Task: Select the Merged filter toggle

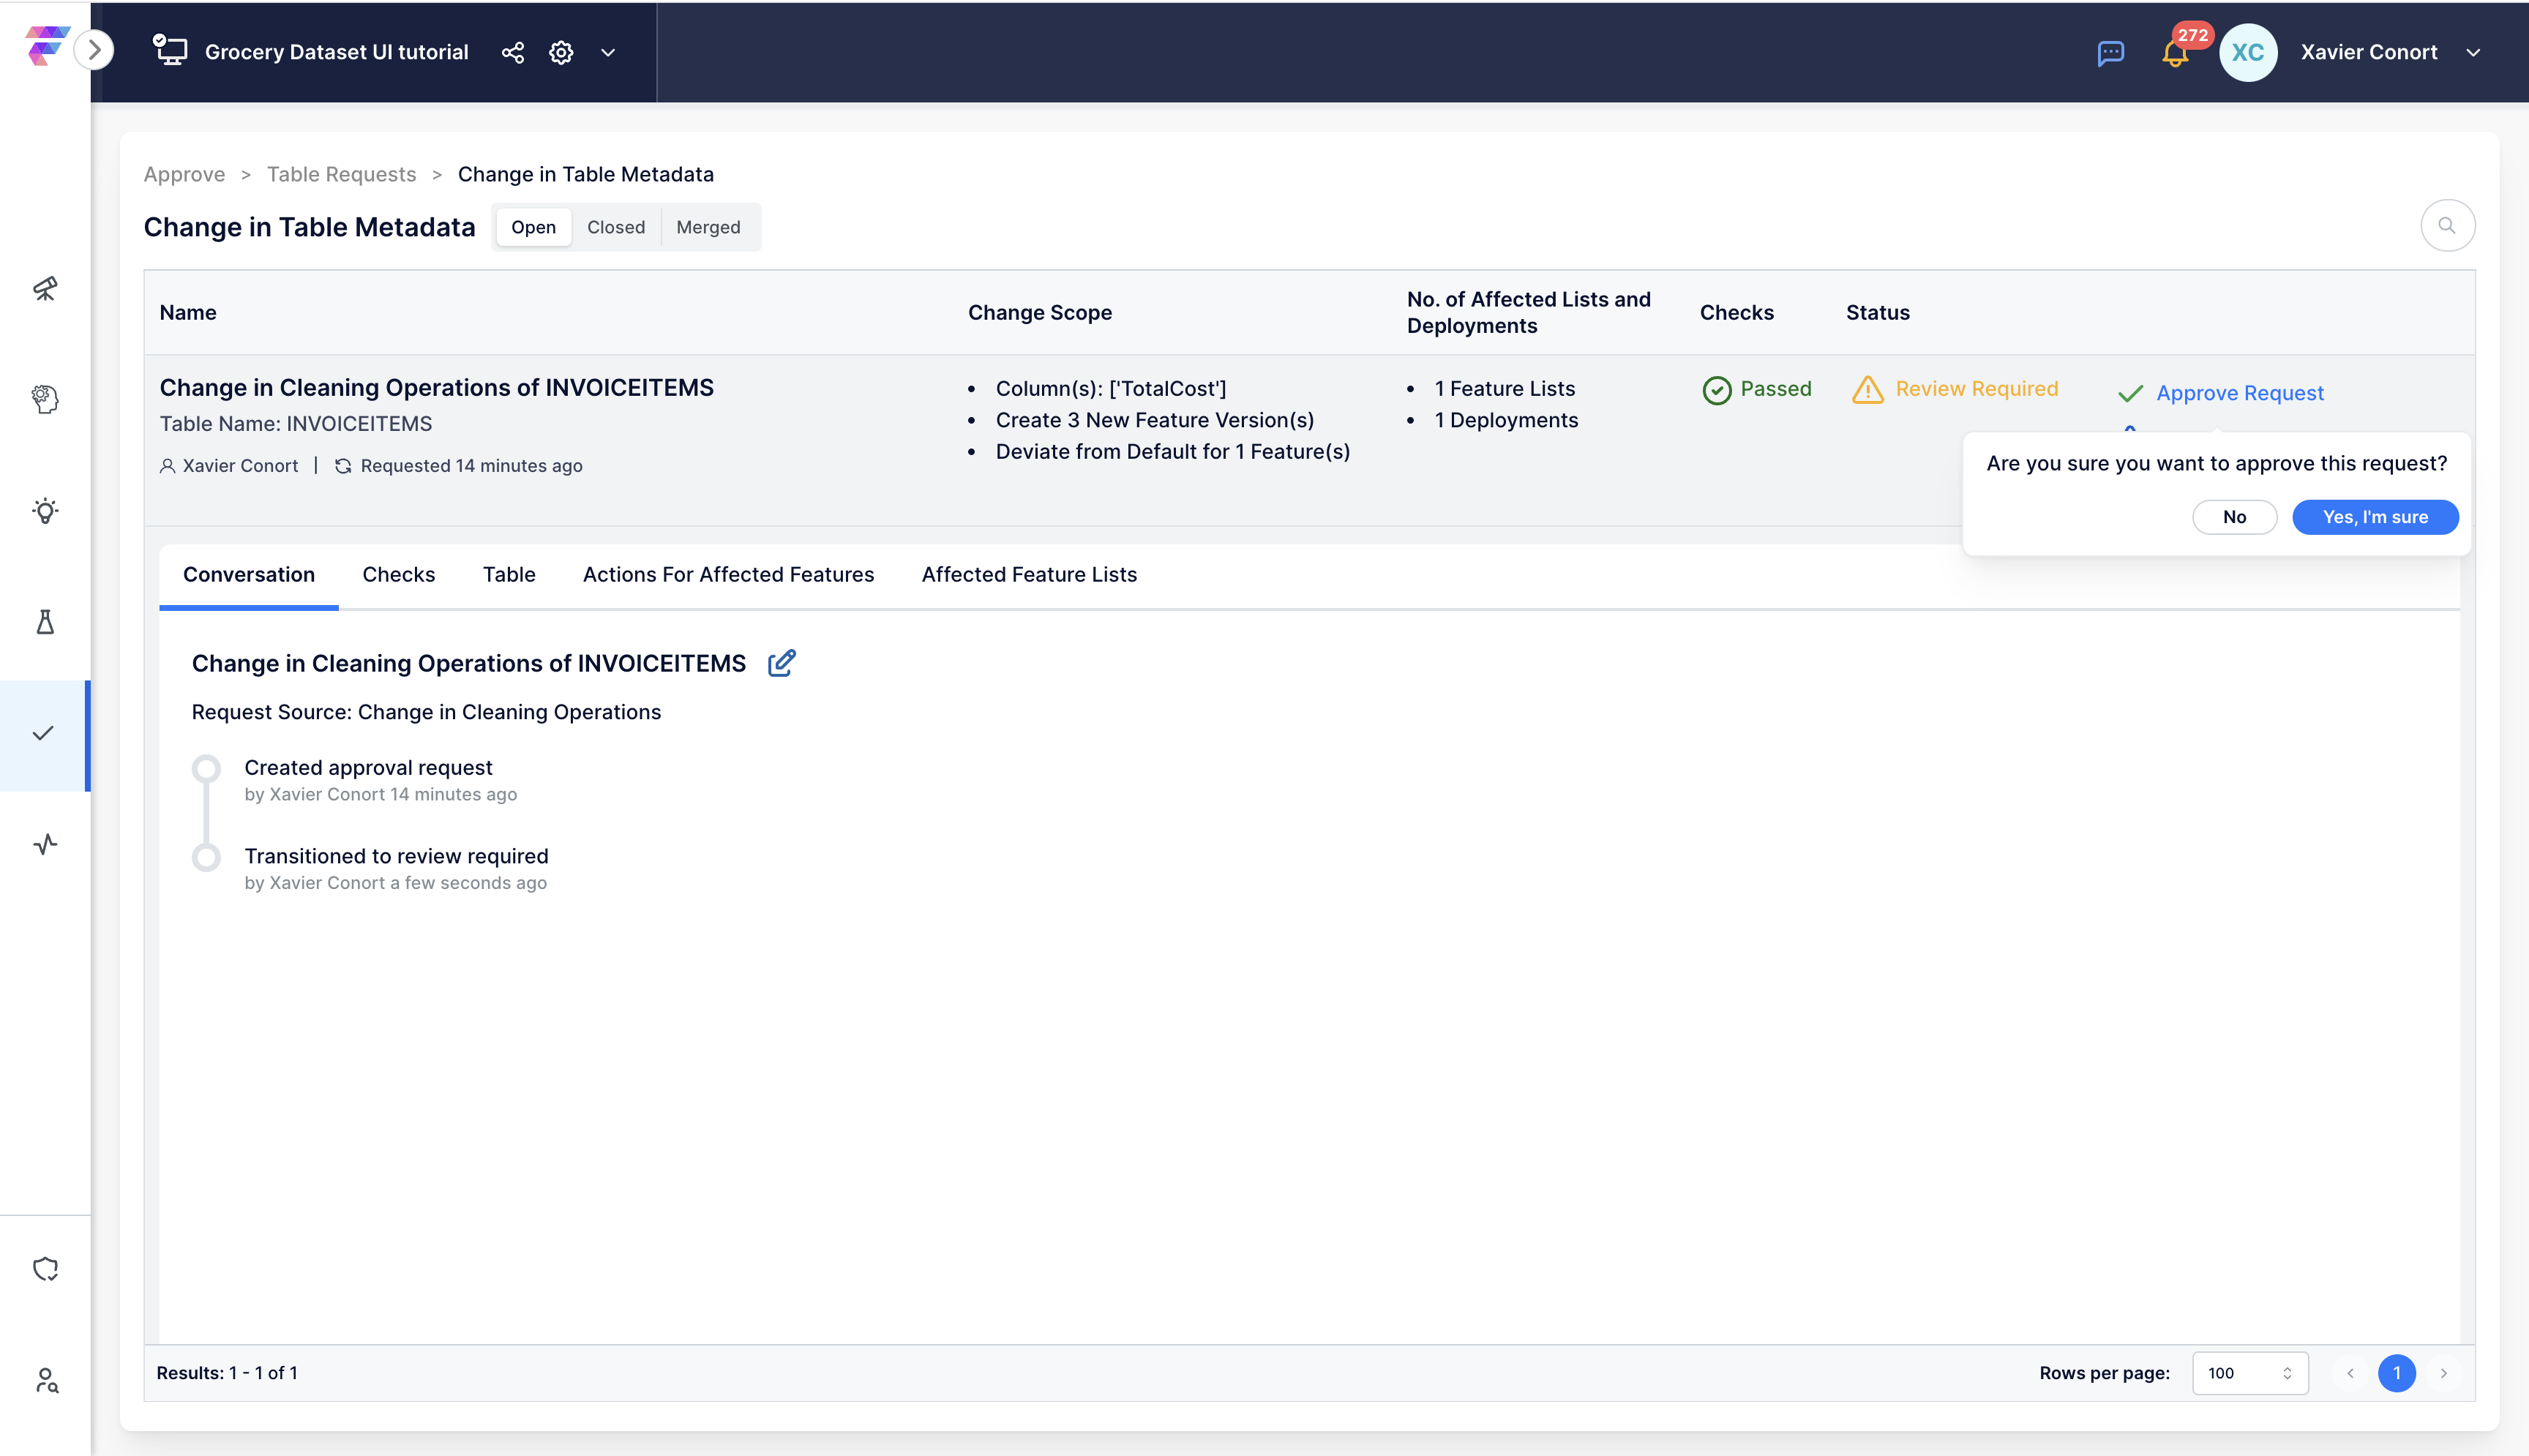Action: click(x=708, y=227)
